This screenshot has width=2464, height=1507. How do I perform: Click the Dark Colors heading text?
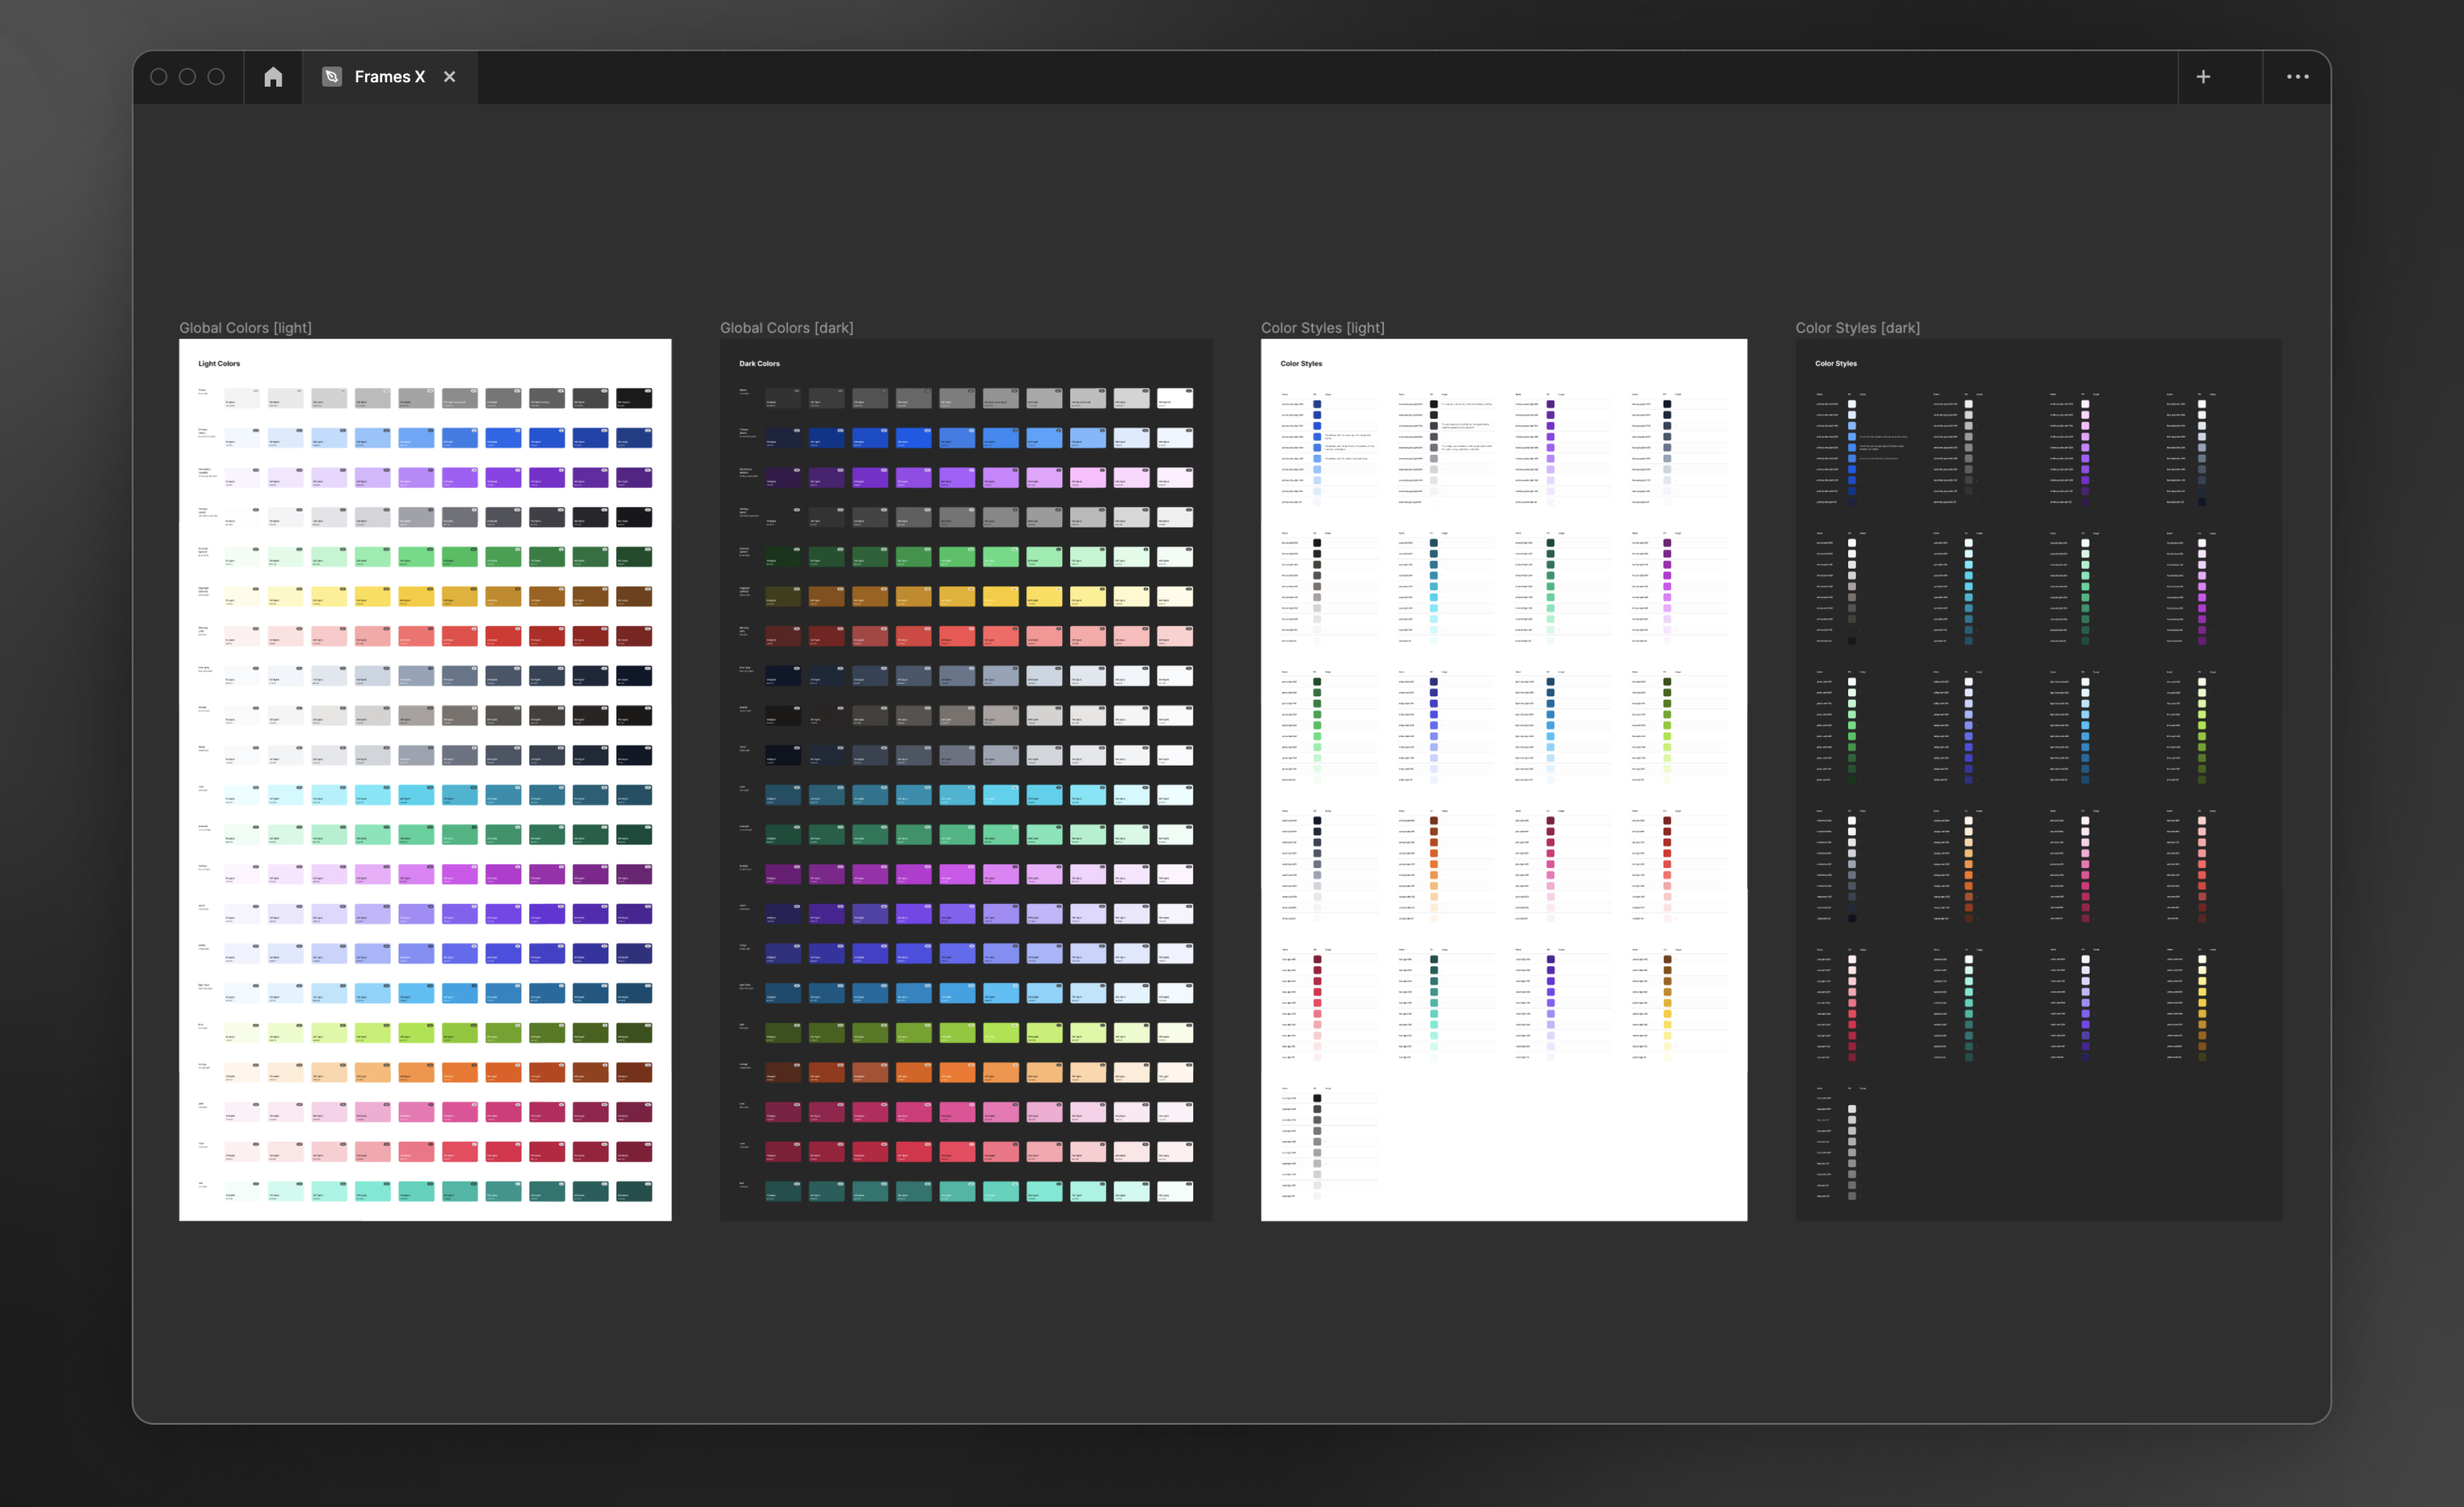point(759,364)
